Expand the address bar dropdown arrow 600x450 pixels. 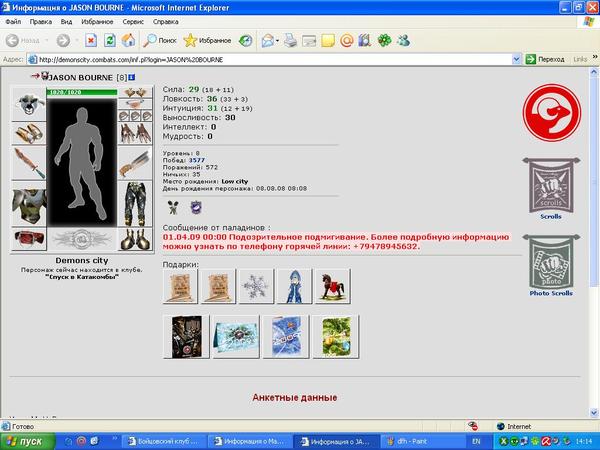coord(516,59)
